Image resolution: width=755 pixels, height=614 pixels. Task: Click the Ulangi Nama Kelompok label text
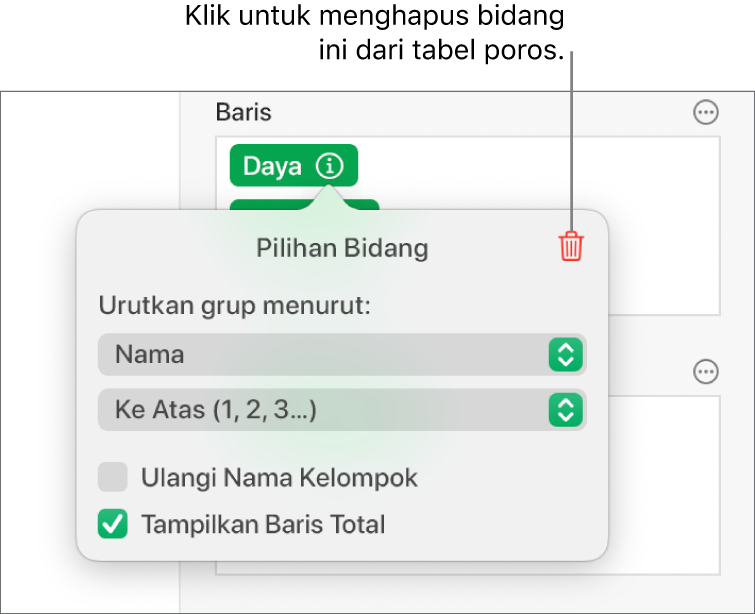coord(279,478)
